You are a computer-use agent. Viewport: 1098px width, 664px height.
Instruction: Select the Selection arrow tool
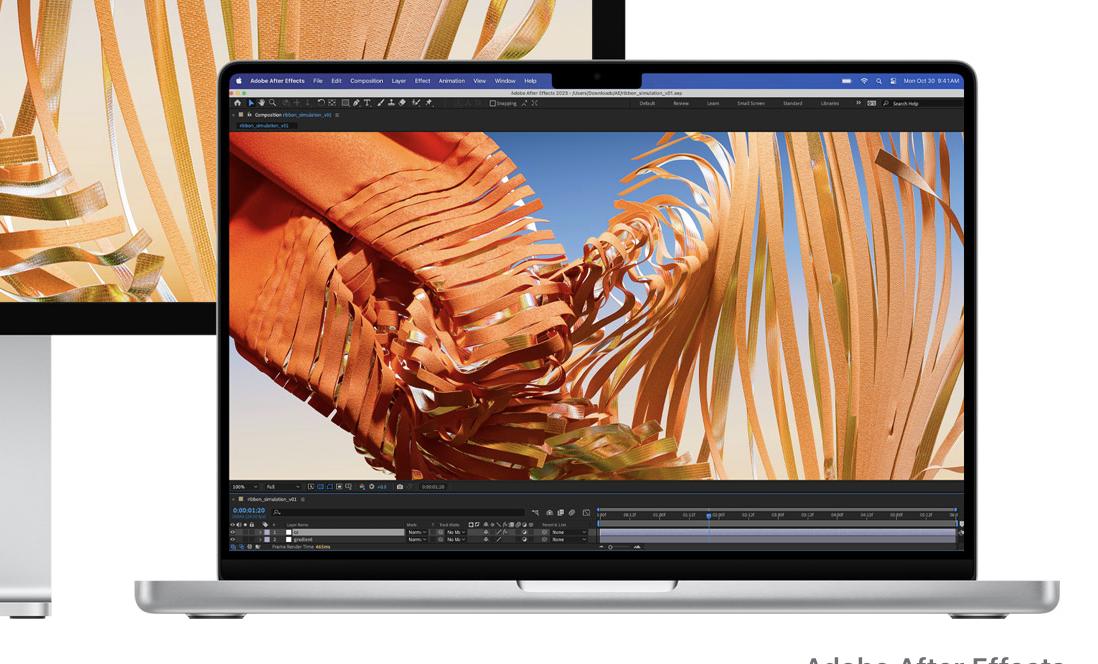pos(251,102)
